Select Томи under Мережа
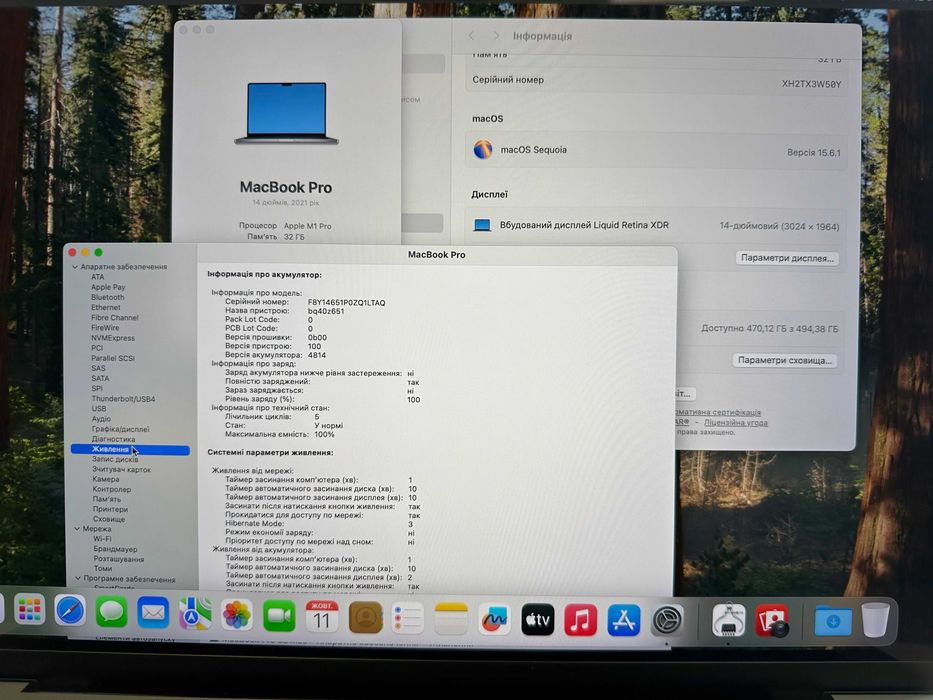 (102, 568)
